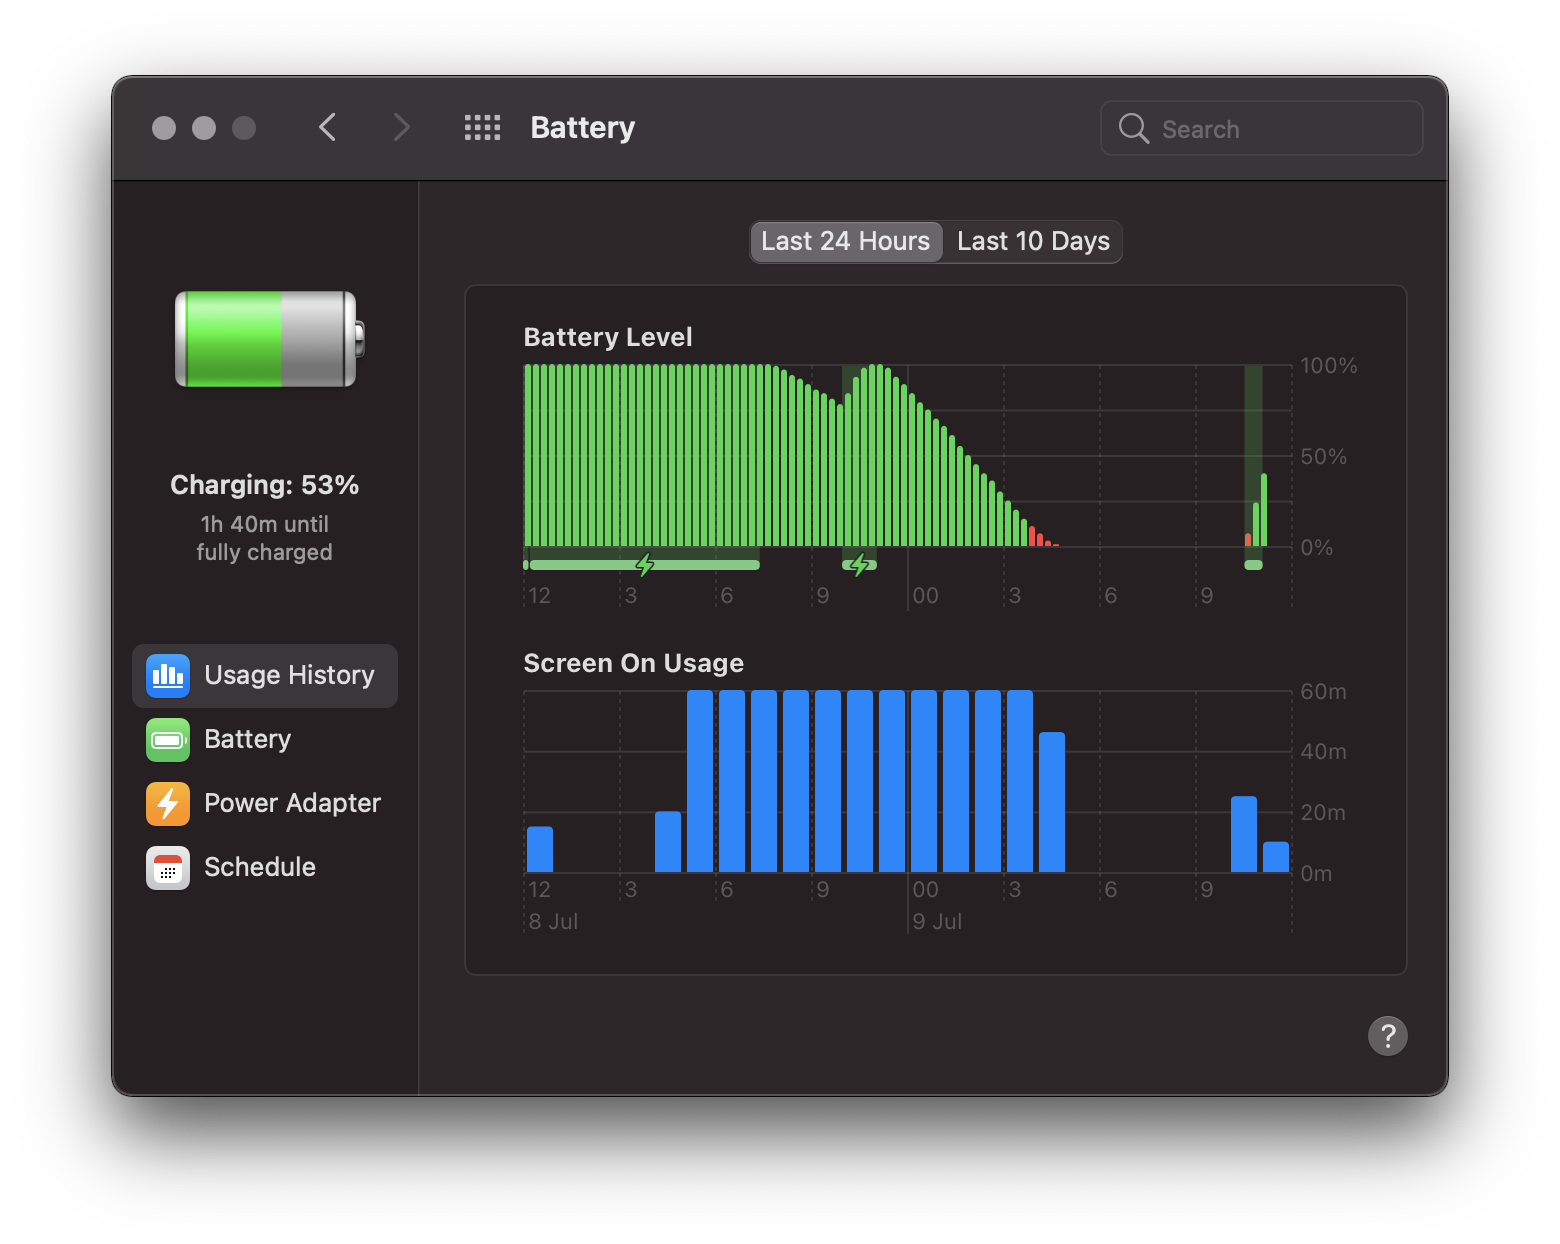Viewport: 1560px width, 1244px height.
Task: Click the green battery status graphic
Action: click(264, 339)
